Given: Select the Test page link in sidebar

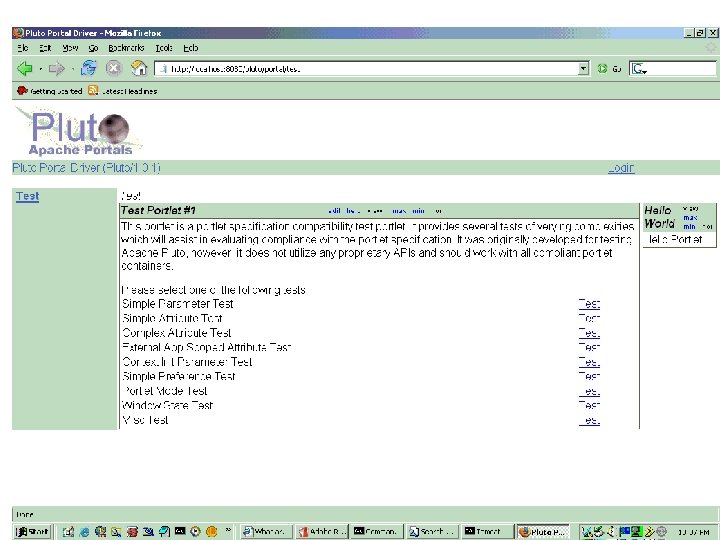Looking at the screenshot, I should pos(28,196).
